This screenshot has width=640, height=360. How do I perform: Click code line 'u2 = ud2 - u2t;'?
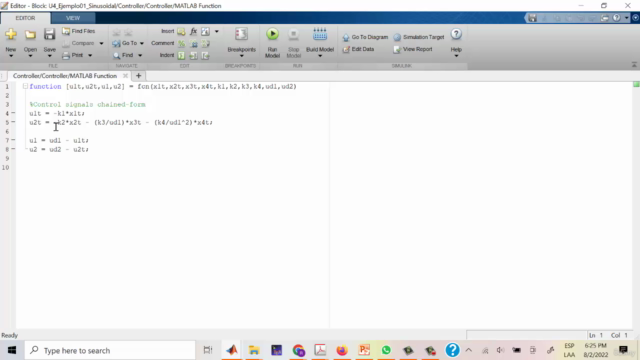tap(59, 149)
